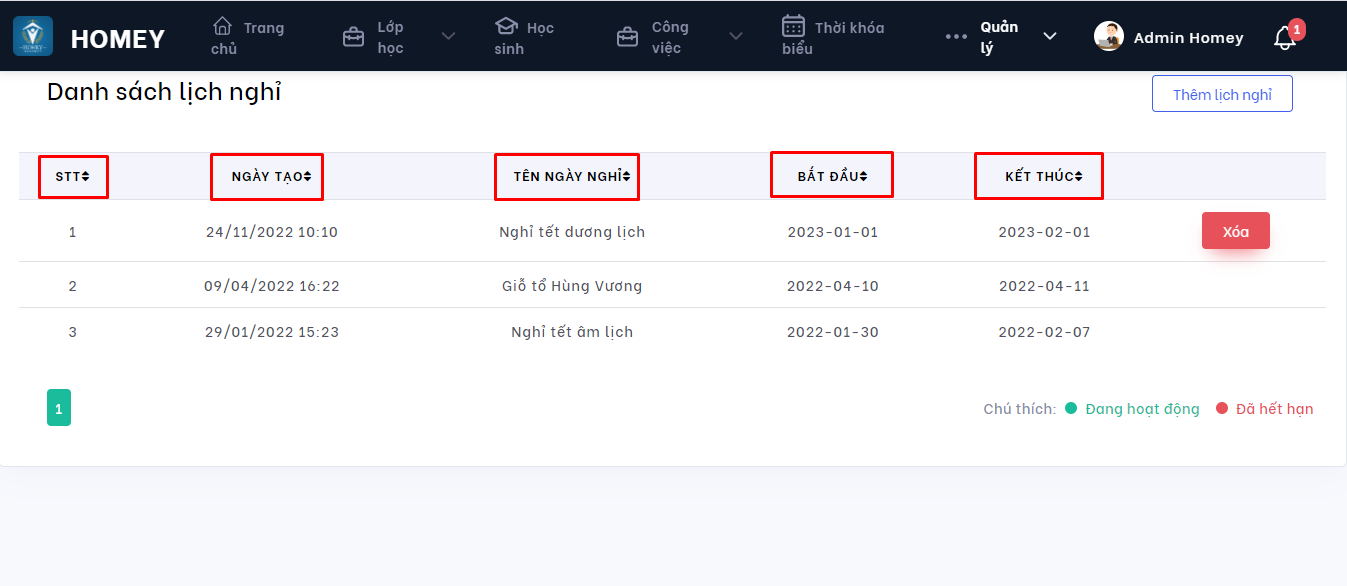Click the briefcase icon for Lớp học
1347x586 pixels.
353,38
